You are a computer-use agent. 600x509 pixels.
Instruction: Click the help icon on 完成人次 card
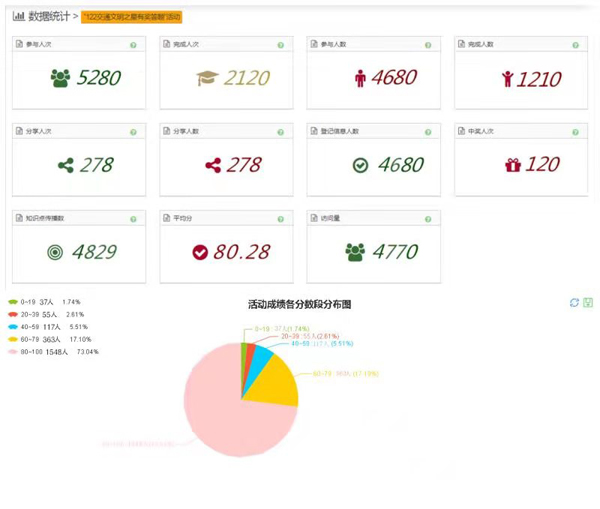click(x=281, y=46)
